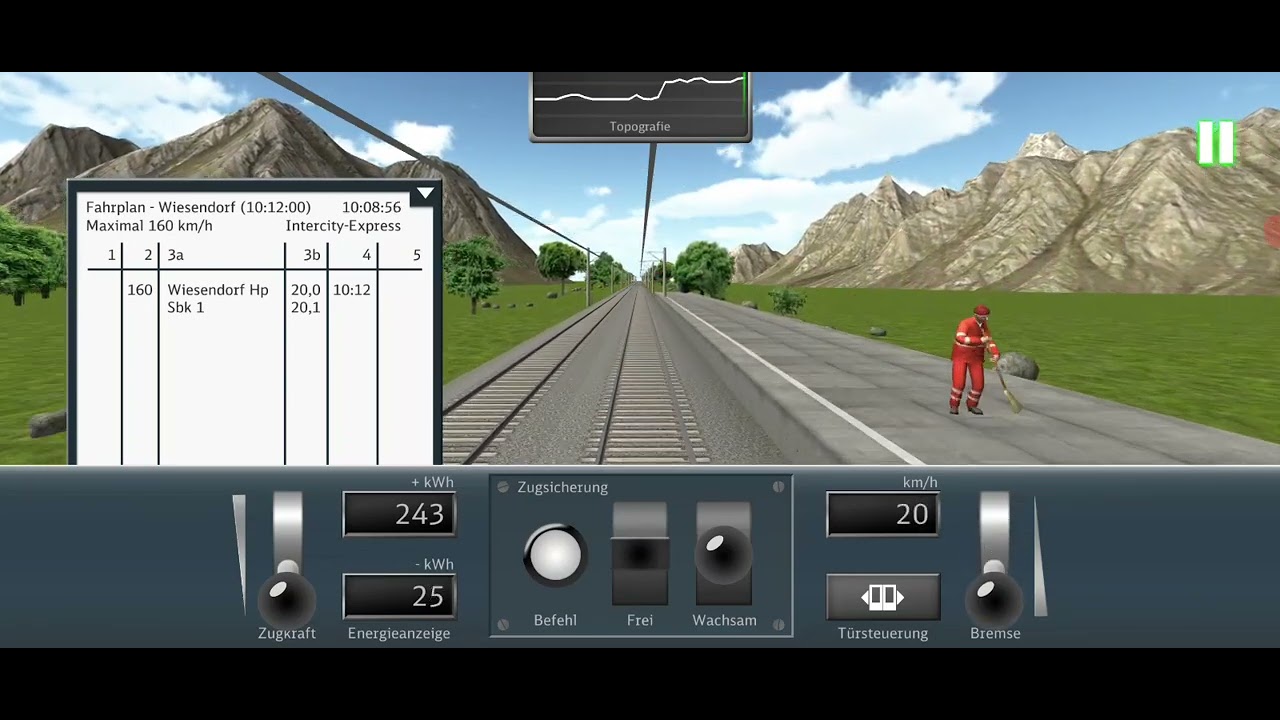Pause the game with the green pause icon
Image resolution: width=1280 pixels, height=720 pixels.
point(1216,143)
